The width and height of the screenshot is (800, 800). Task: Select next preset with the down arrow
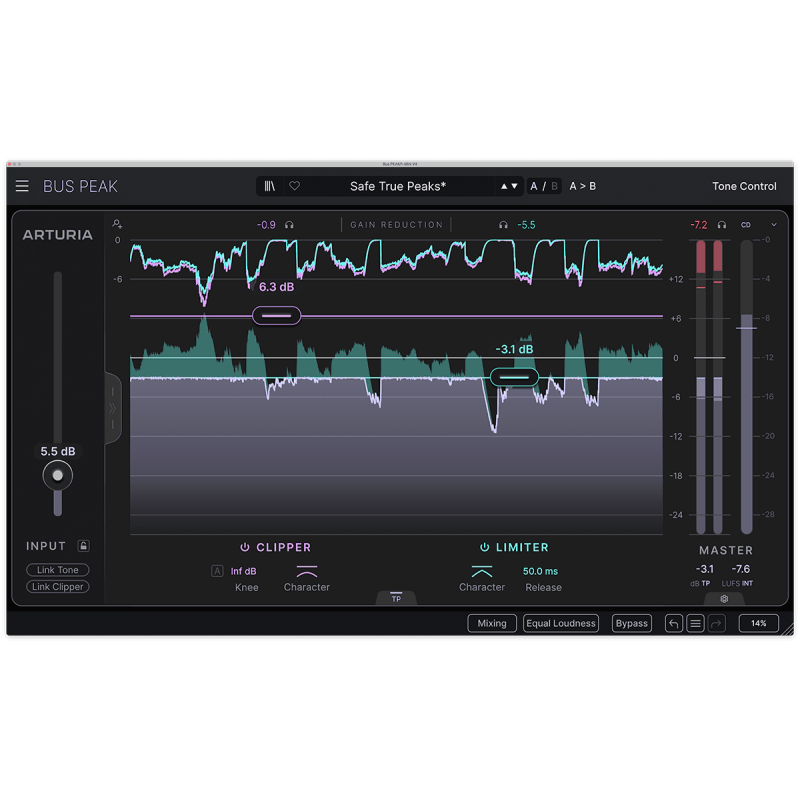(x=514, y=186)
